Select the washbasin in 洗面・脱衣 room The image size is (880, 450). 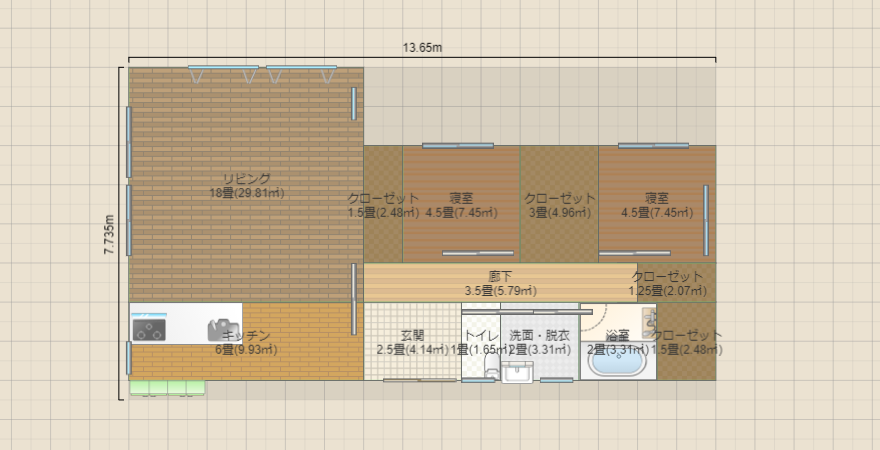(517, 373)
